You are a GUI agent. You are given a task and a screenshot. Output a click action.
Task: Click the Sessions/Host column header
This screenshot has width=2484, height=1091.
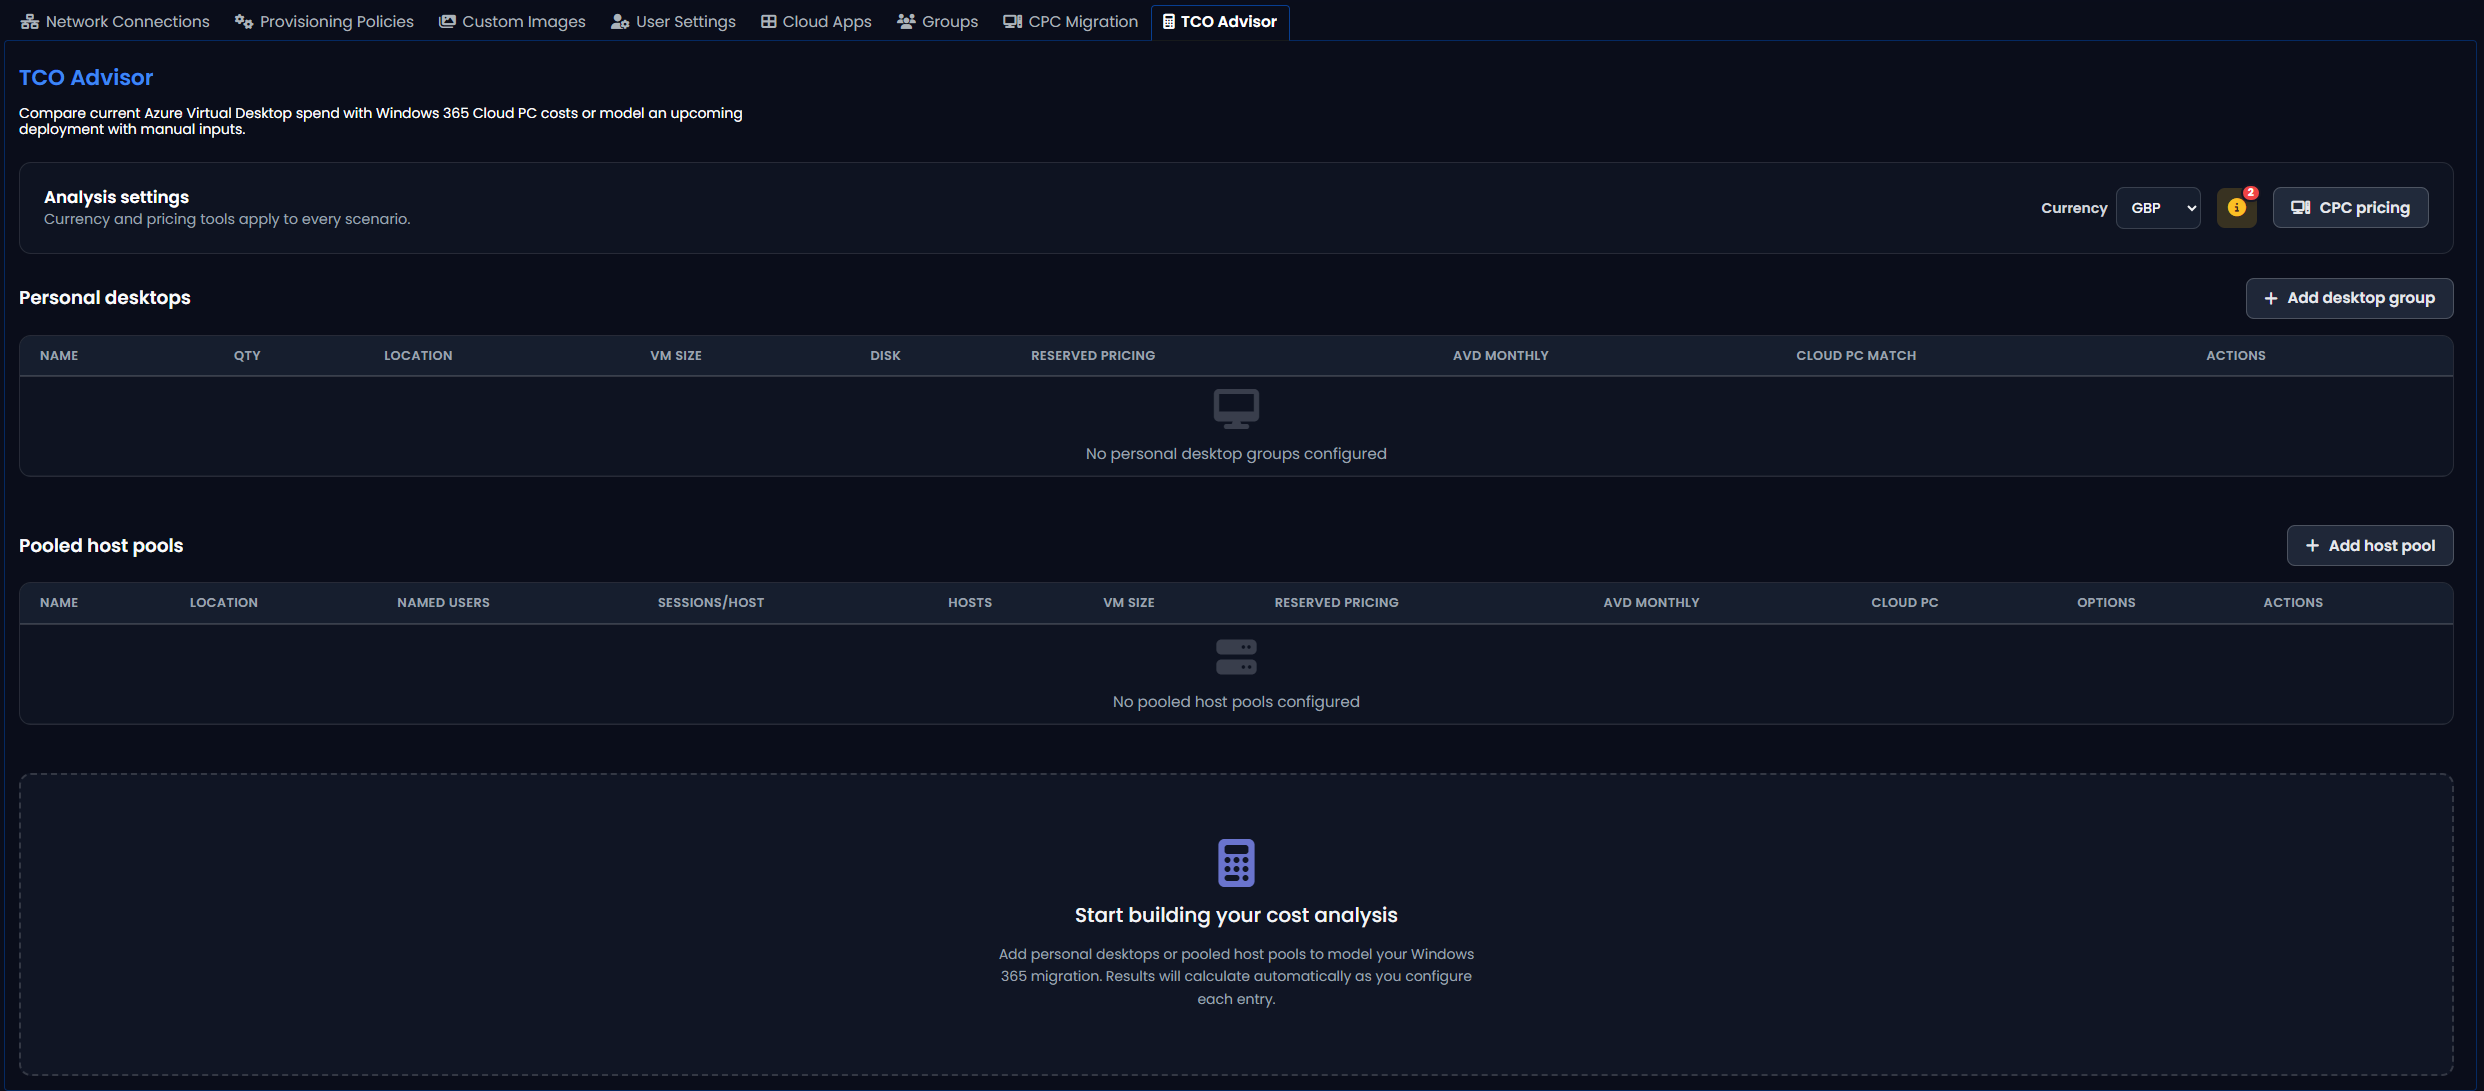coord(711,603)
